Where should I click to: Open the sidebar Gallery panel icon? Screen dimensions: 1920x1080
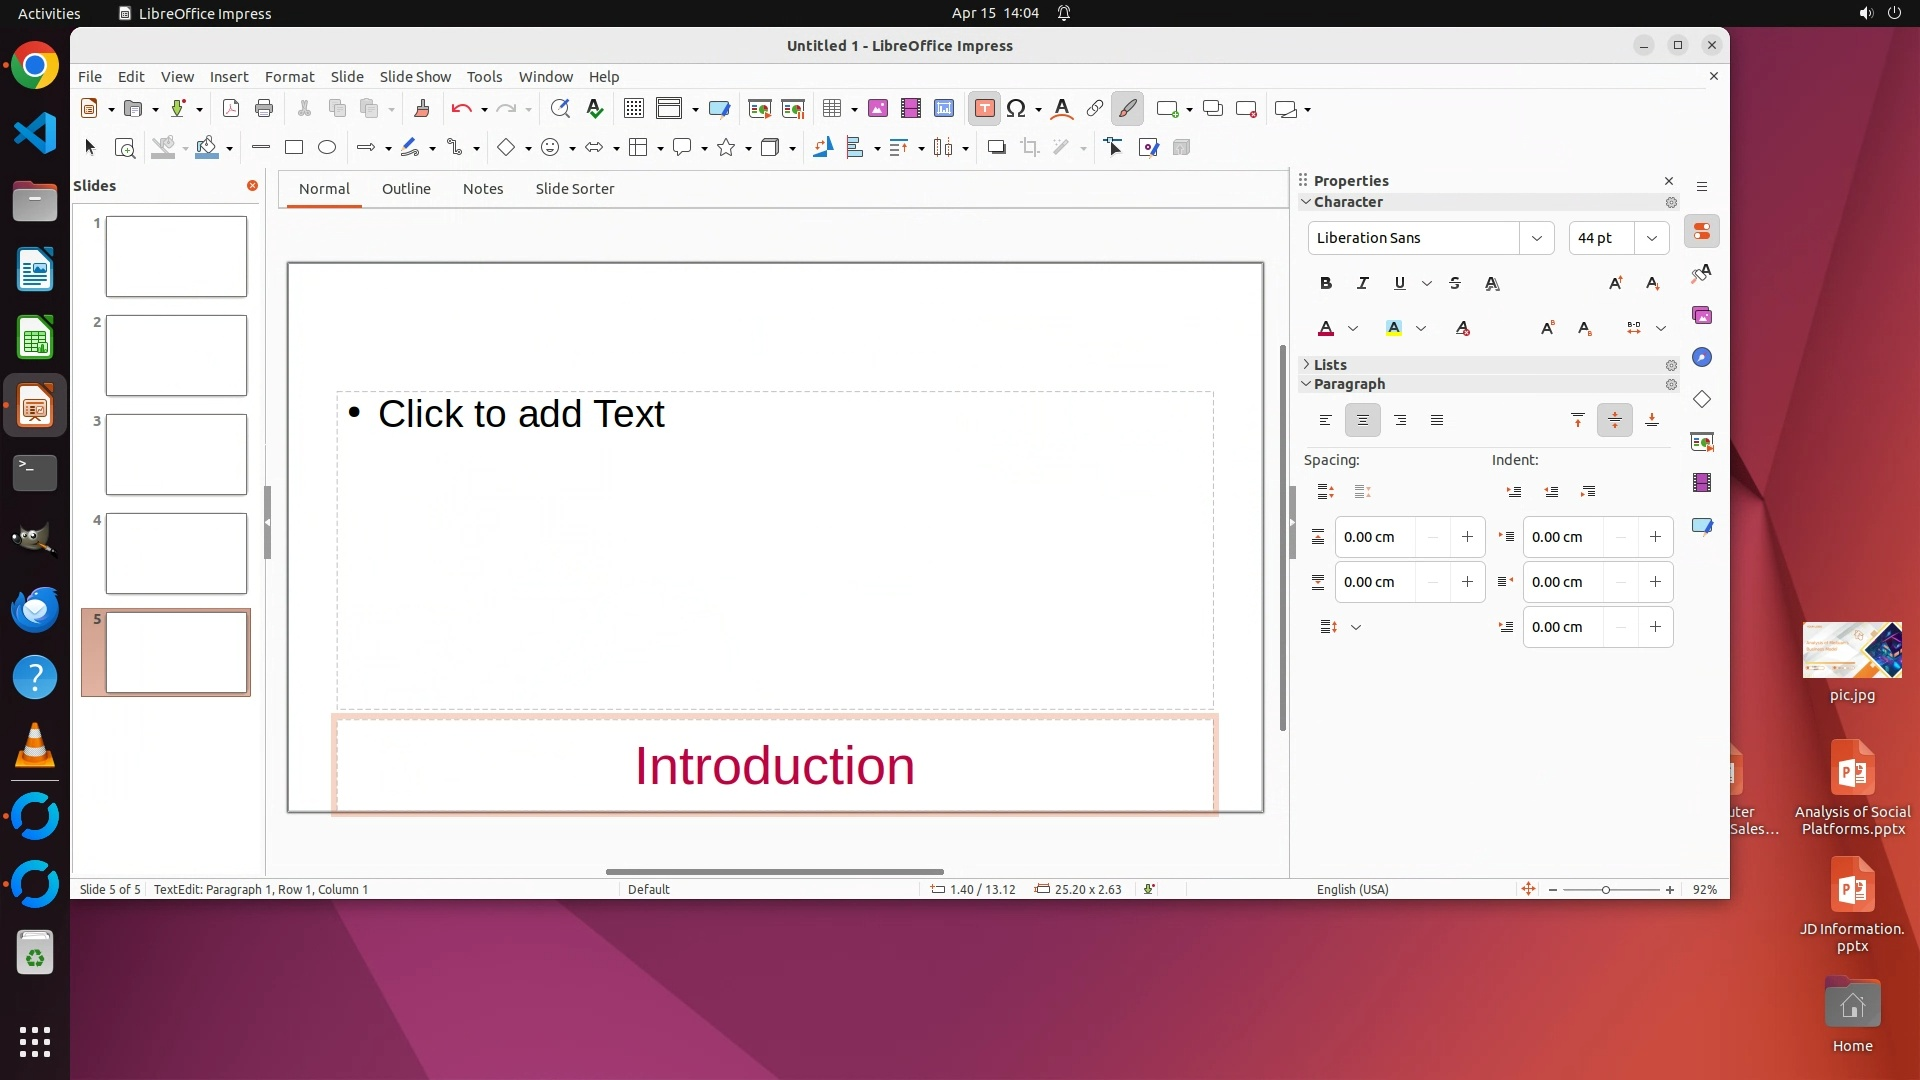tap(1702, 316)
